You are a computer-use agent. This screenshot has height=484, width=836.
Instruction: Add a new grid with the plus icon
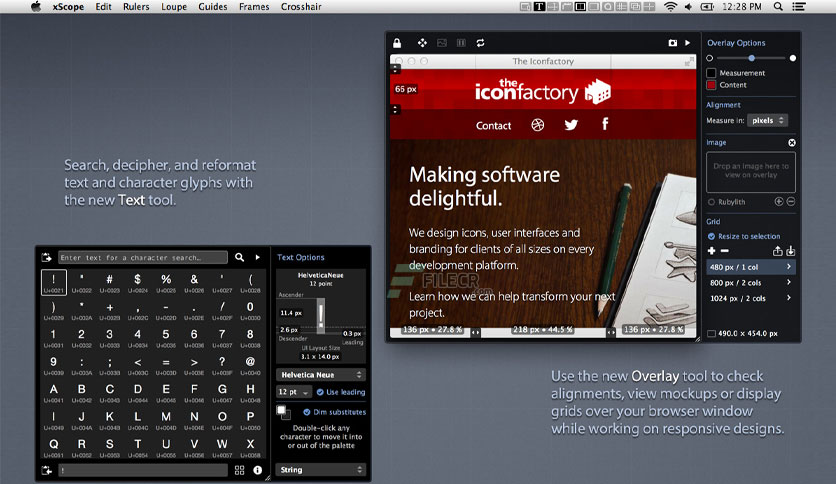[x=711, y=251]
